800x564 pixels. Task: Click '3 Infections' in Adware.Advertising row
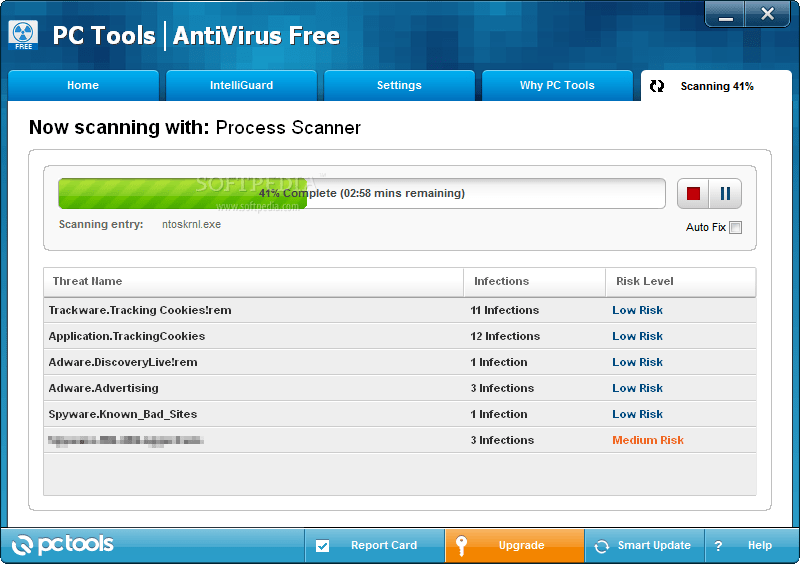pyautogui.click(x=502, y=388)
